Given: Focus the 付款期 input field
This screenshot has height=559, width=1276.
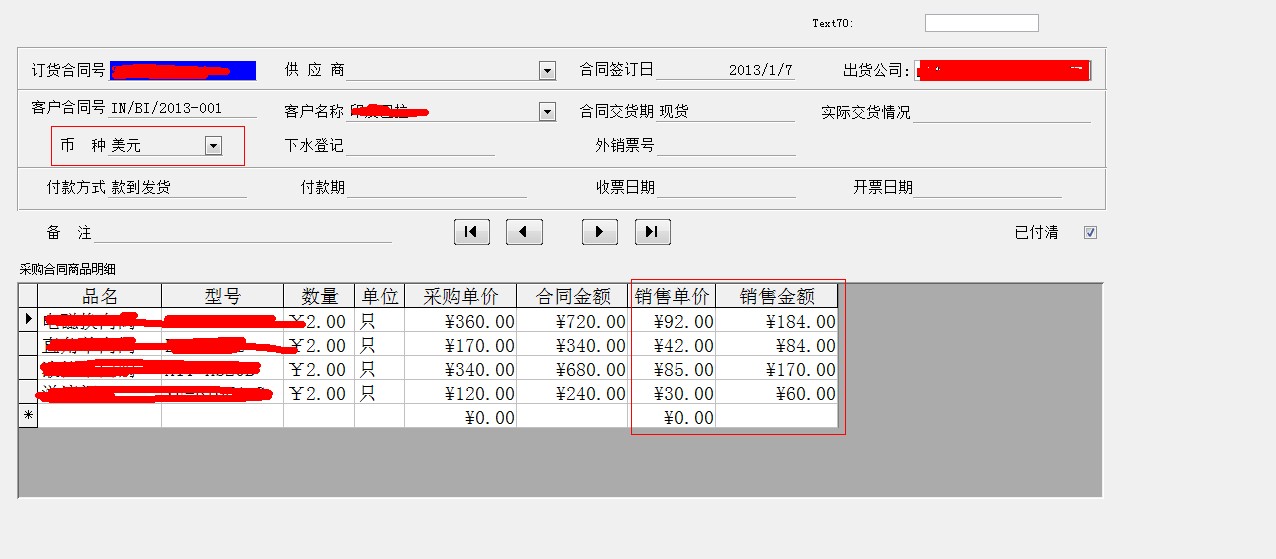Looking at the screenshot, I should pos(436,188).
